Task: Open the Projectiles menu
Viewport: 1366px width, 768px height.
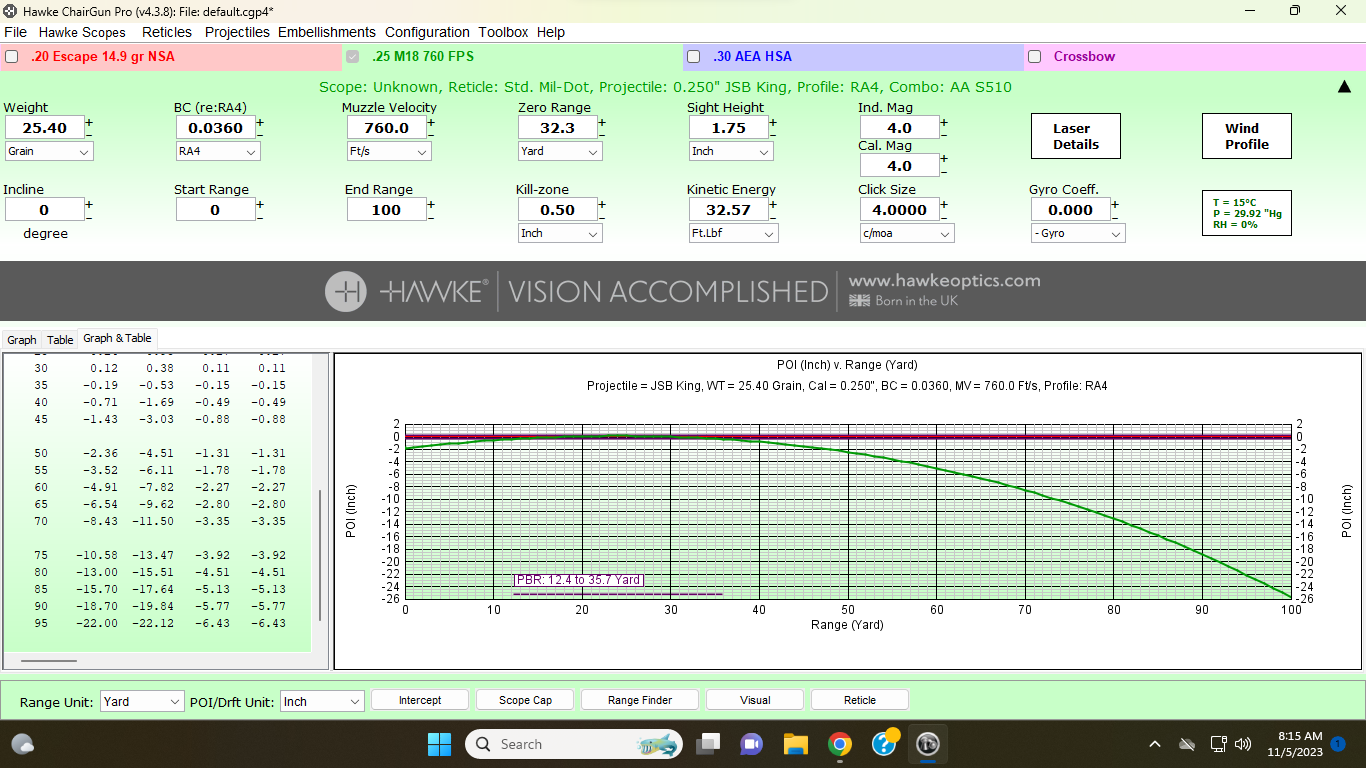Action: (x=237, y=32)
